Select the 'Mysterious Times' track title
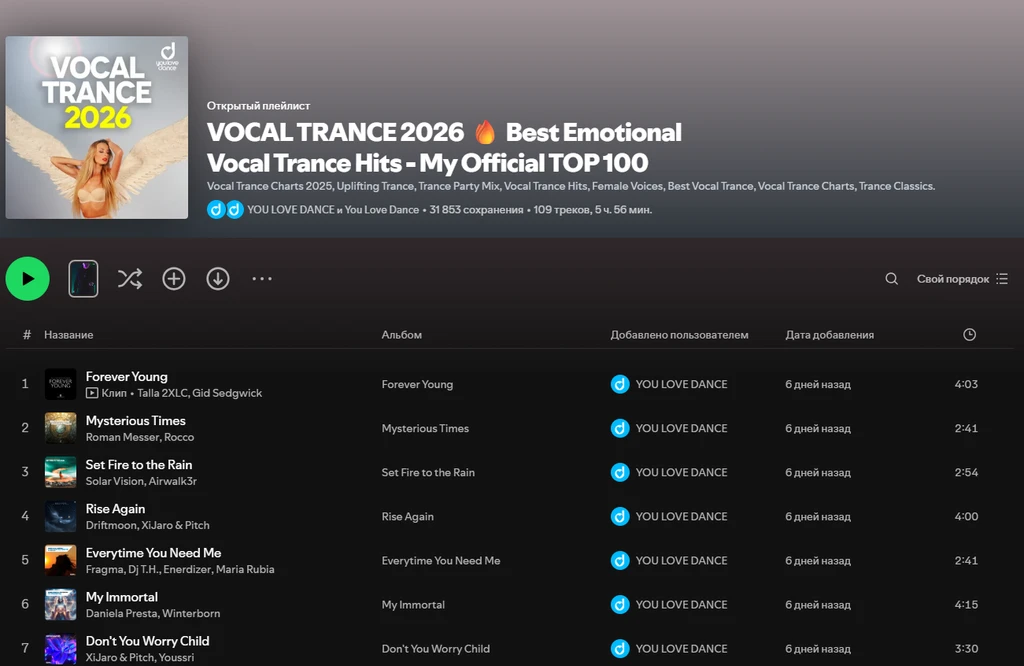This screenshot has height=666, width=1024. click(x=136, y=420)
